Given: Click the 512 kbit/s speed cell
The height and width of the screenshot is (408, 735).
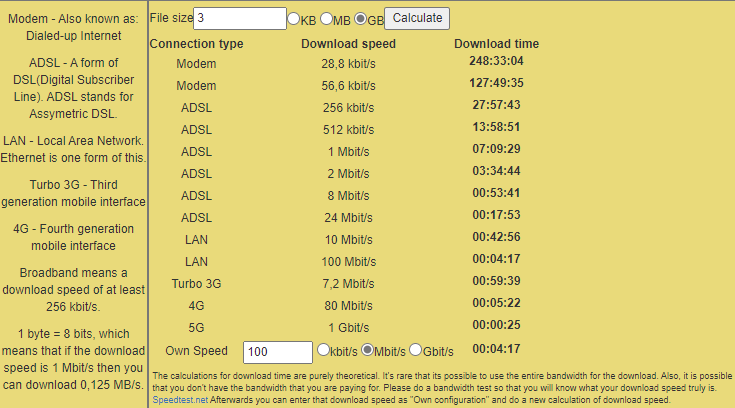Looking at the screenshot, I should click(x=348, y=130).
